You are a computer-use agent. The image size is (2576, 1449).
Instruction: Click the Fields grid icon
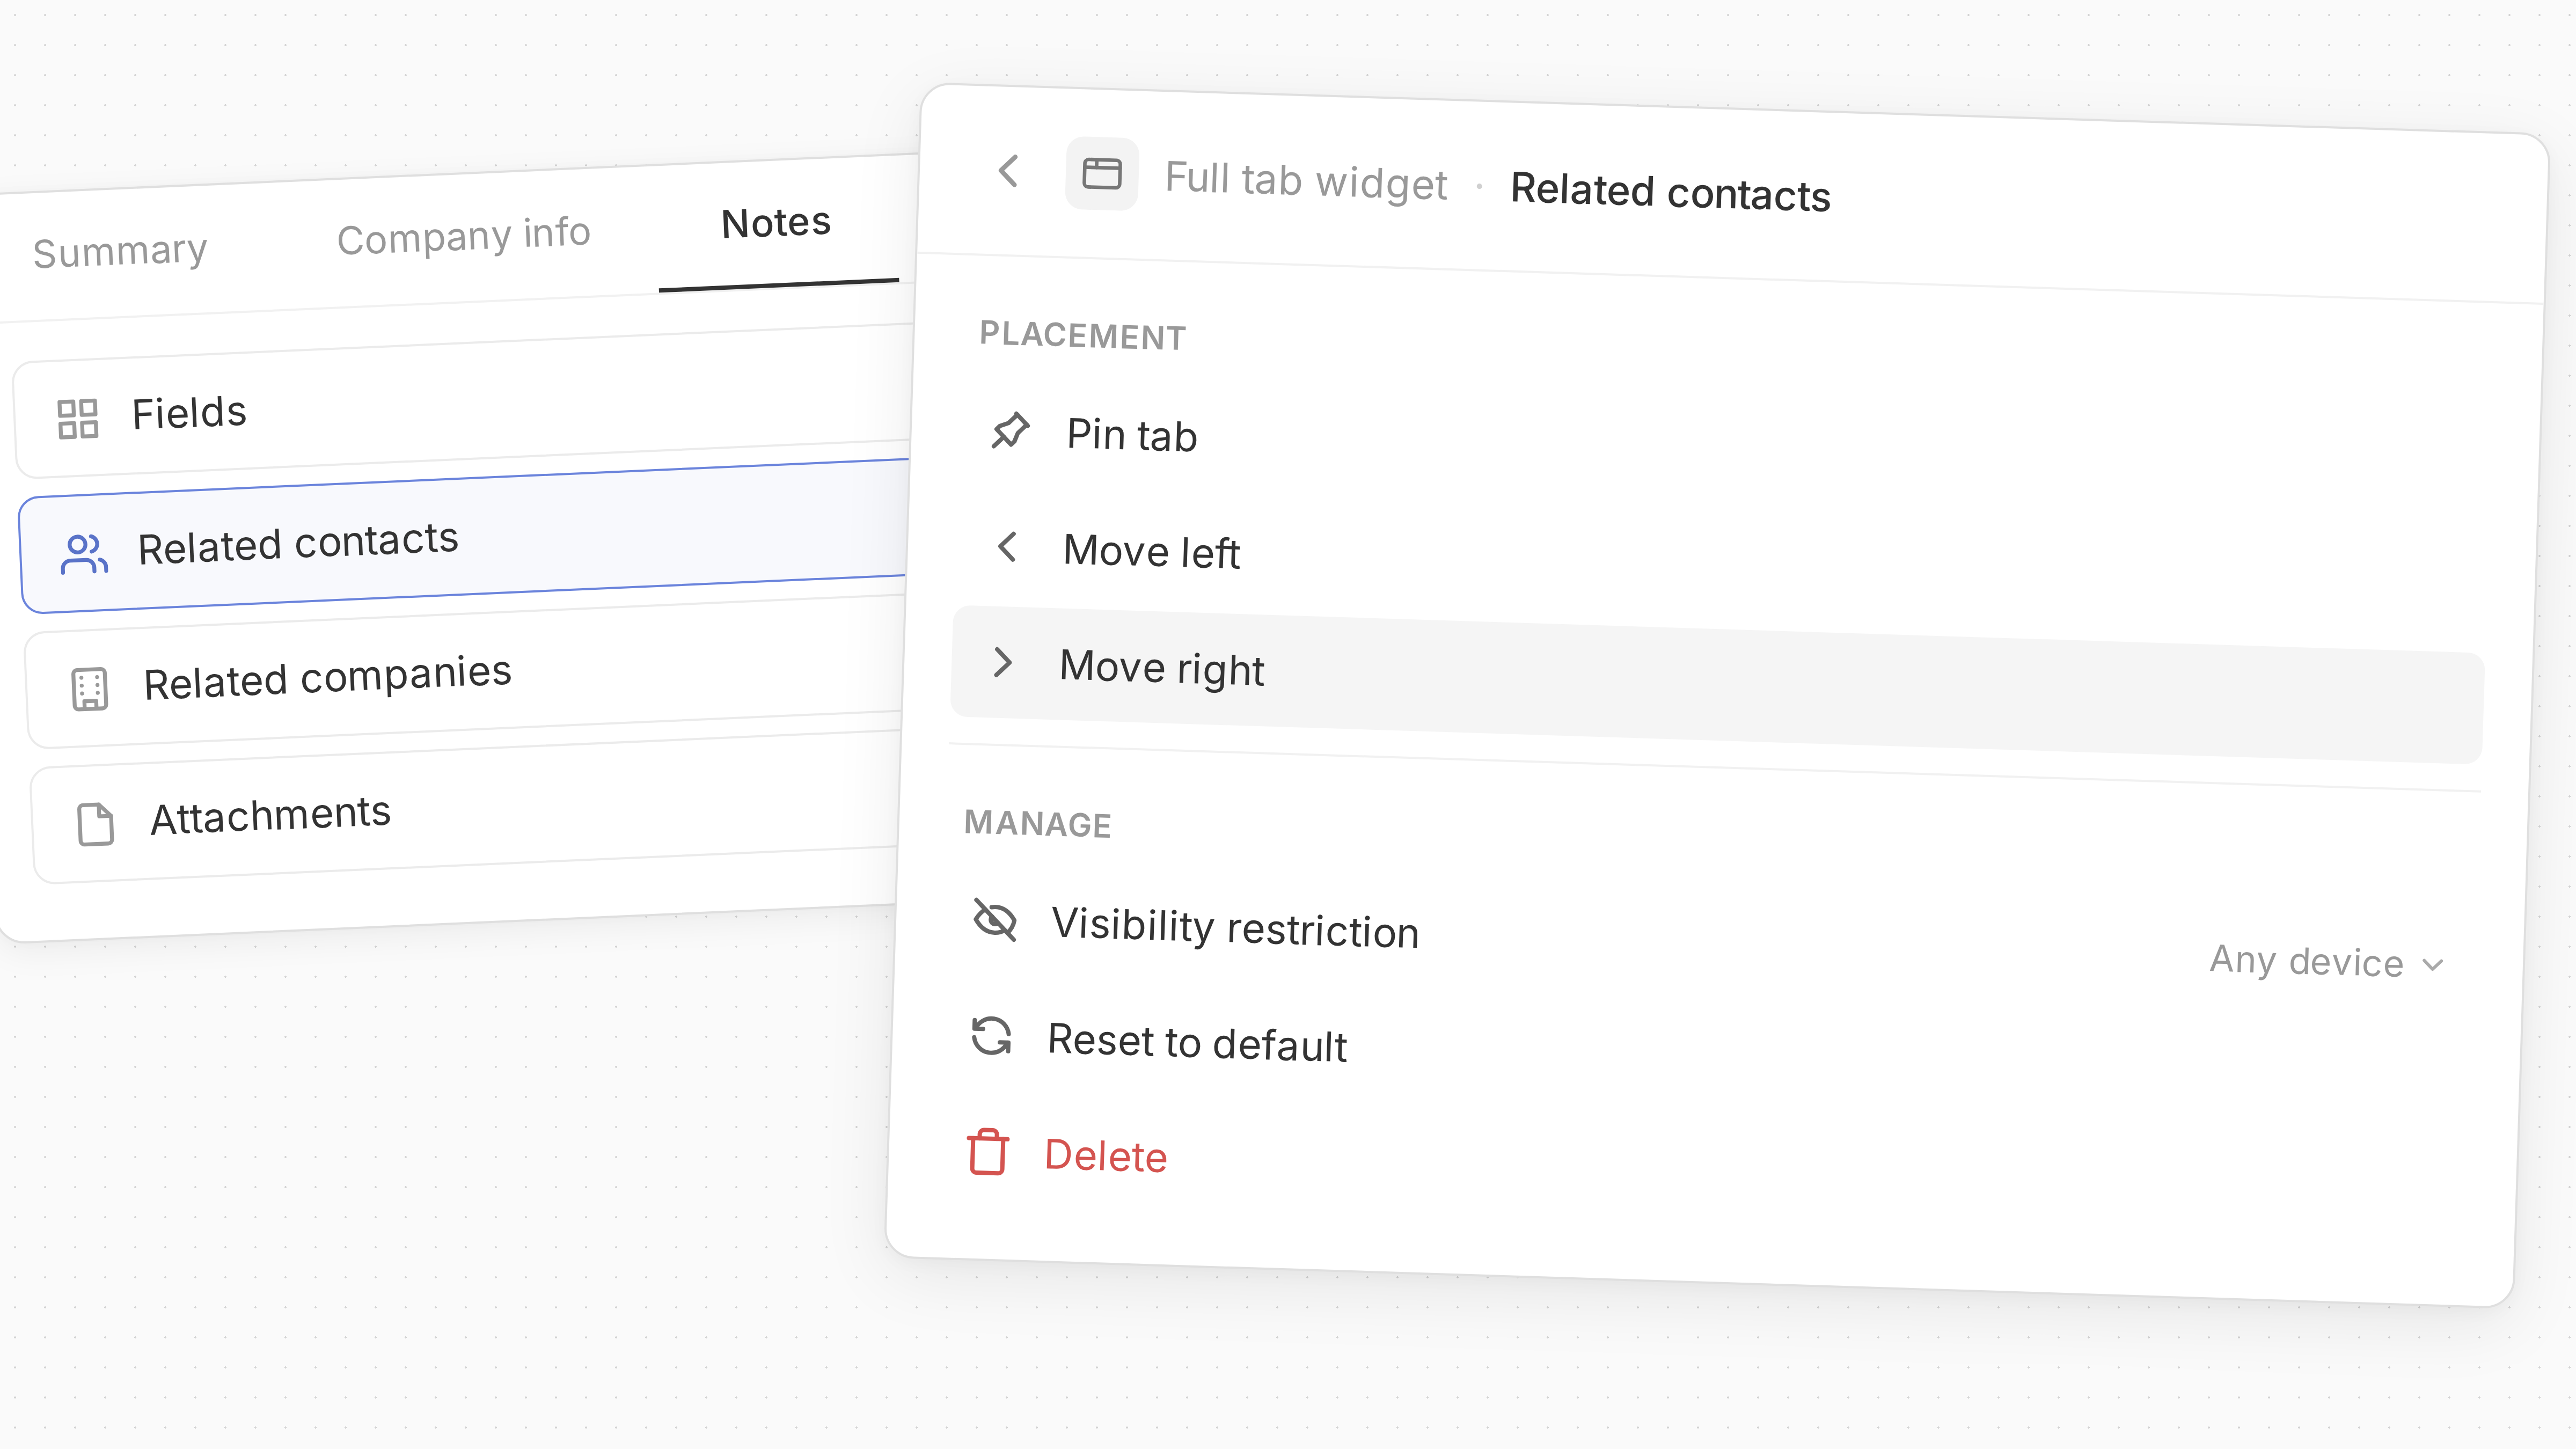coord(78,420)
